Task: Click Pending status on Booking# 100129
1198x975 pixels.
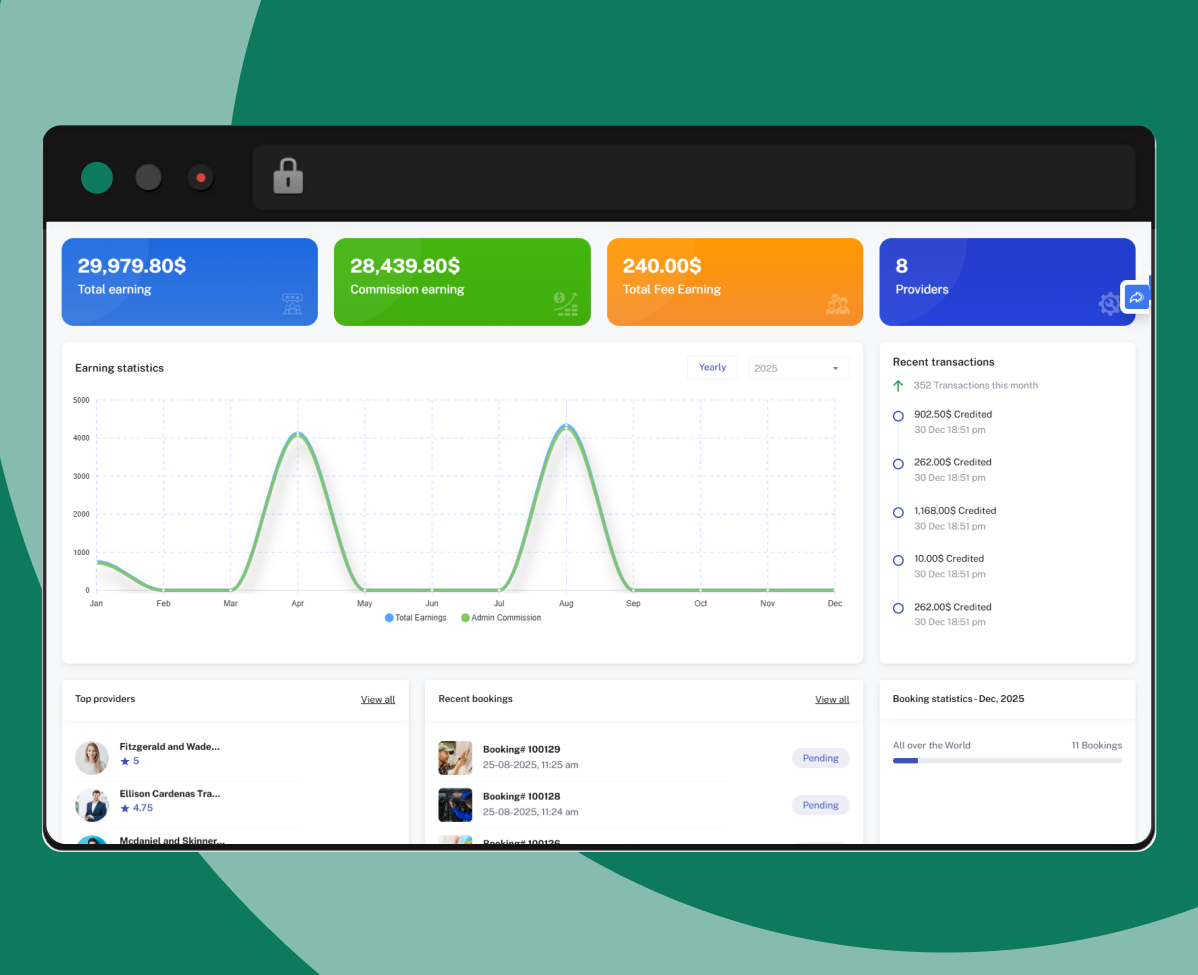Action: pyautogui.click(x=820, y=758)
